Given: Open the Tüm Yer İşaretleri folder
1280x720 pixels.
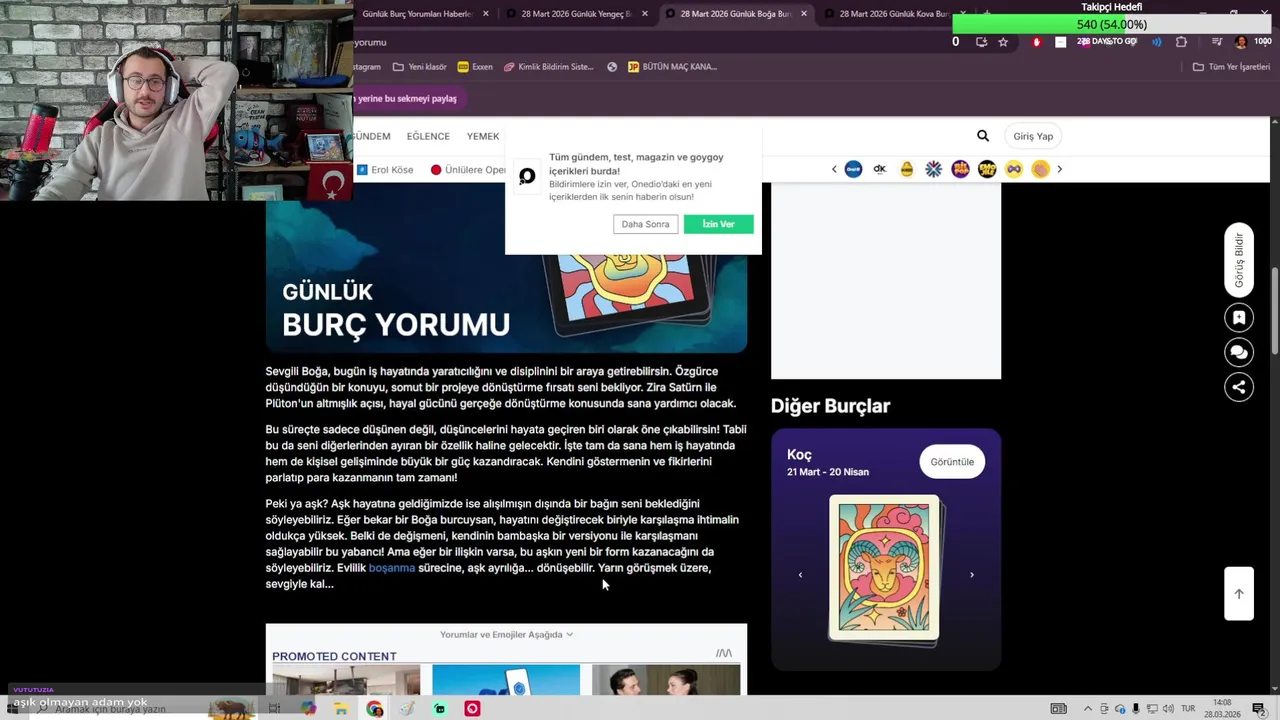Looking at the screenshot, I should point(1231,67).
